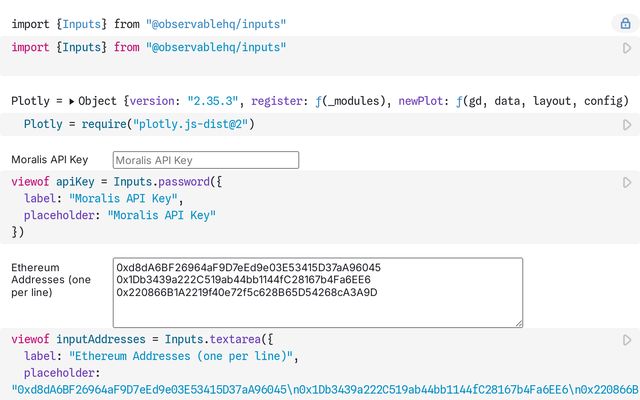The image size is (640, 400).
Task: Run the viewof apiKey cell
Action: click(x=627, y=182)
